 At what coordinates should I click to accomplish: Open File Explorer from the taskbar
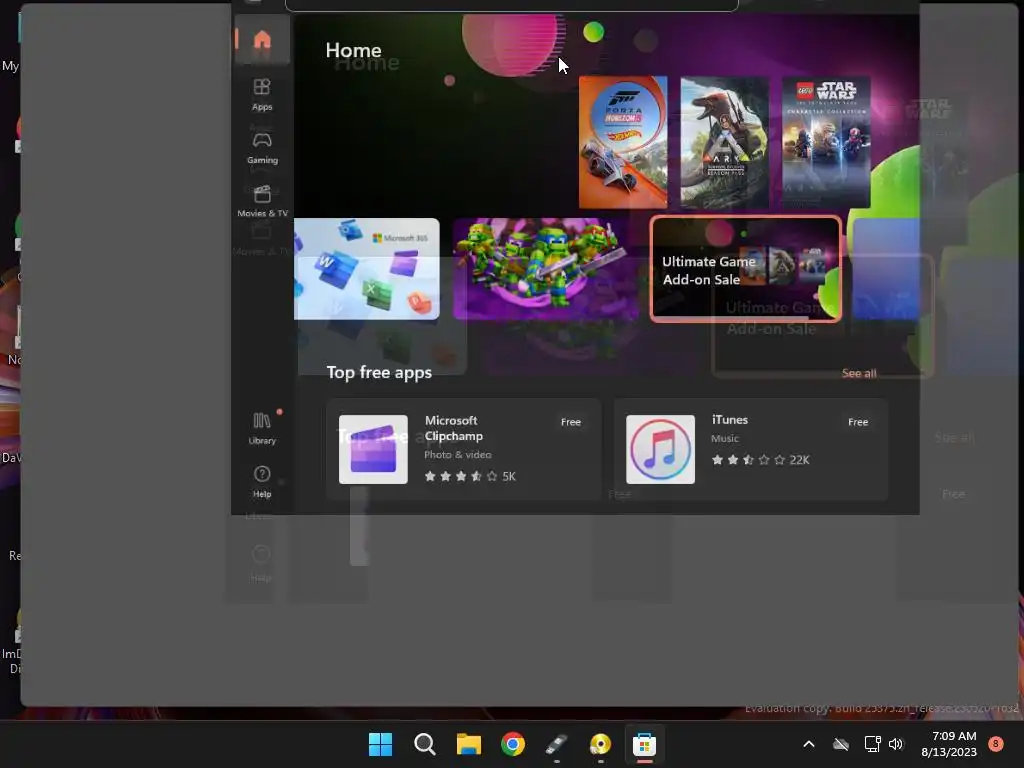468,744
